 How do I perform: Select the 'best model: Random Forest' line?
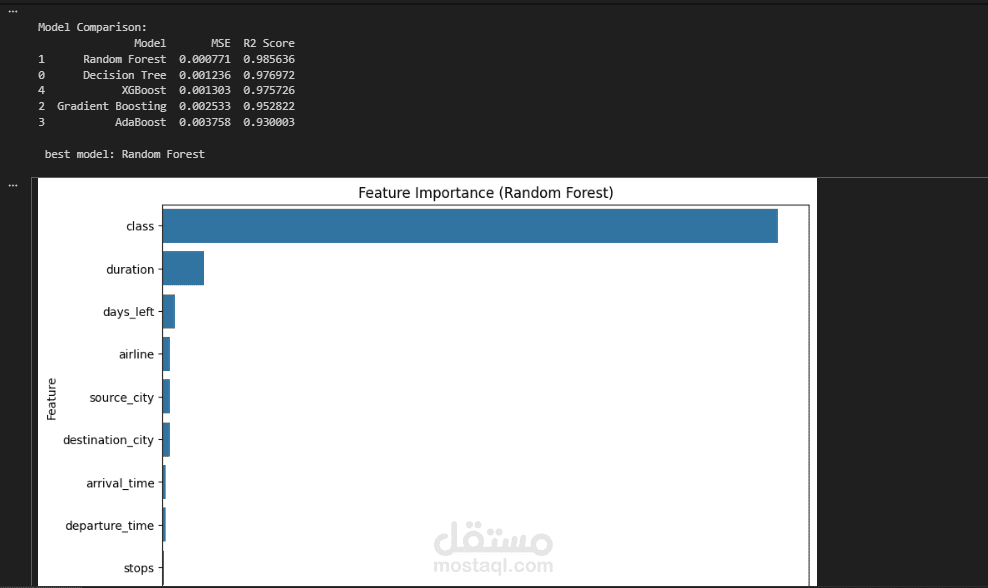[x=125, y=154]
